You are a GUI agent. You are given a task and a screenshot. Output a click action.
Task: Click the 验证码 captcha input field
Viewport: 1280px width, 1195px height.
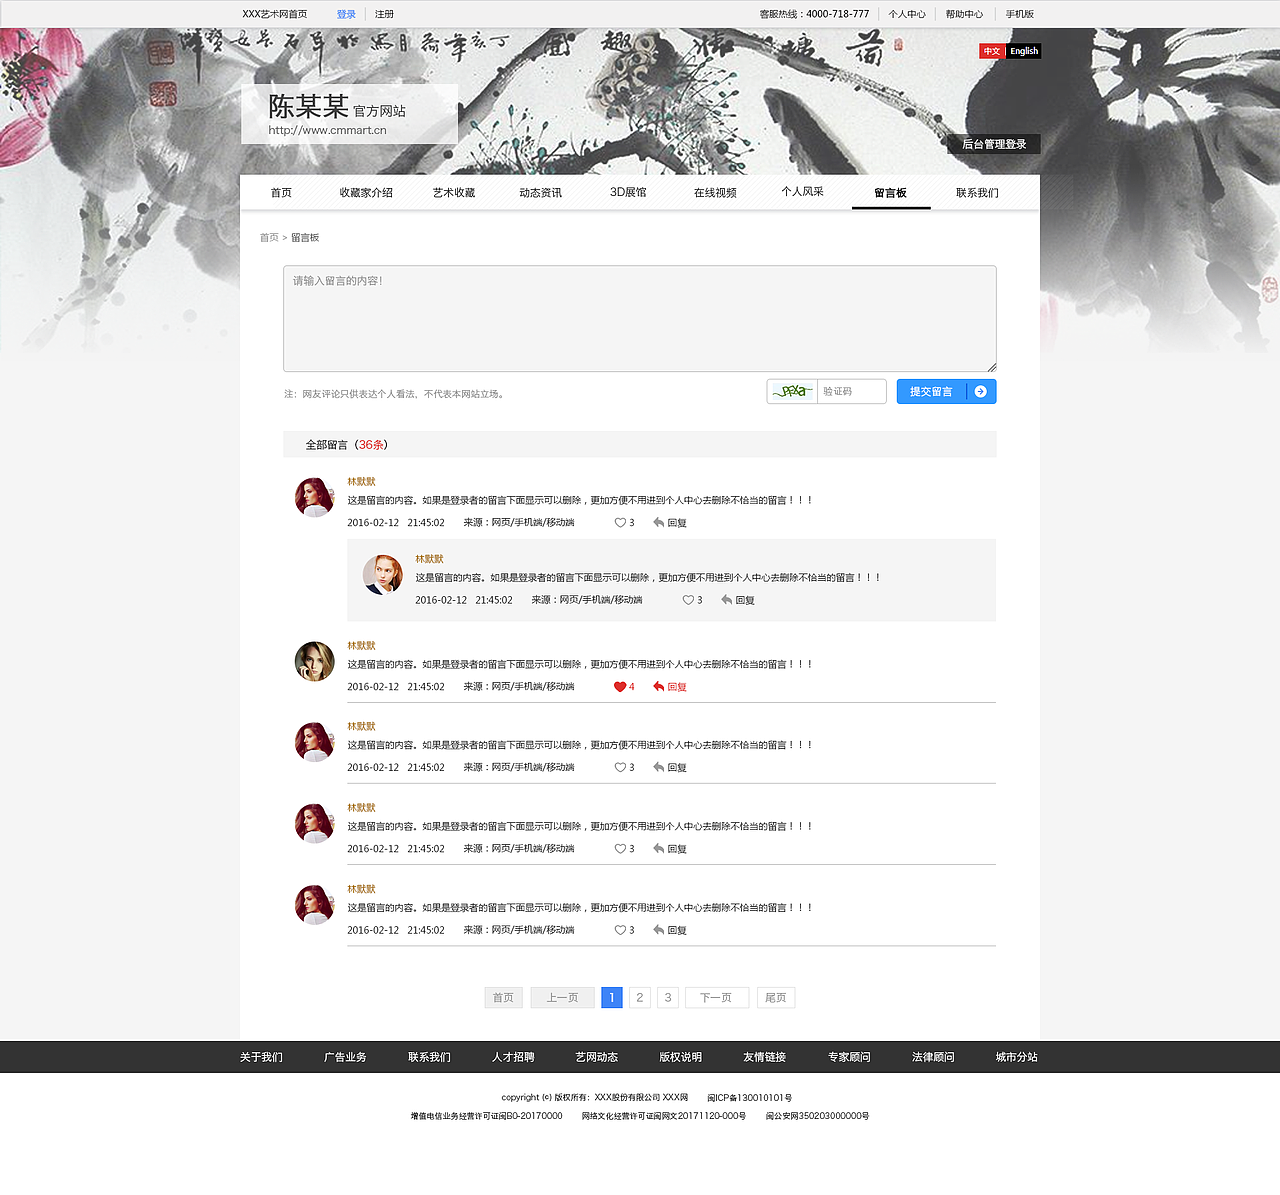click(x=852, y=392)
